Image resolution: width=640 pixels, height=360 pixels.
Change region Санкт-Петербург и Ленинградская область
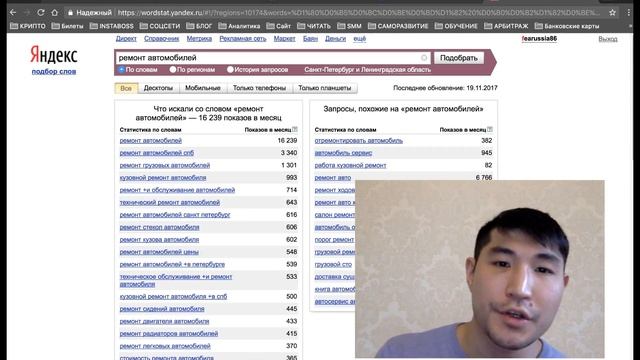click(x=367, y=70)
